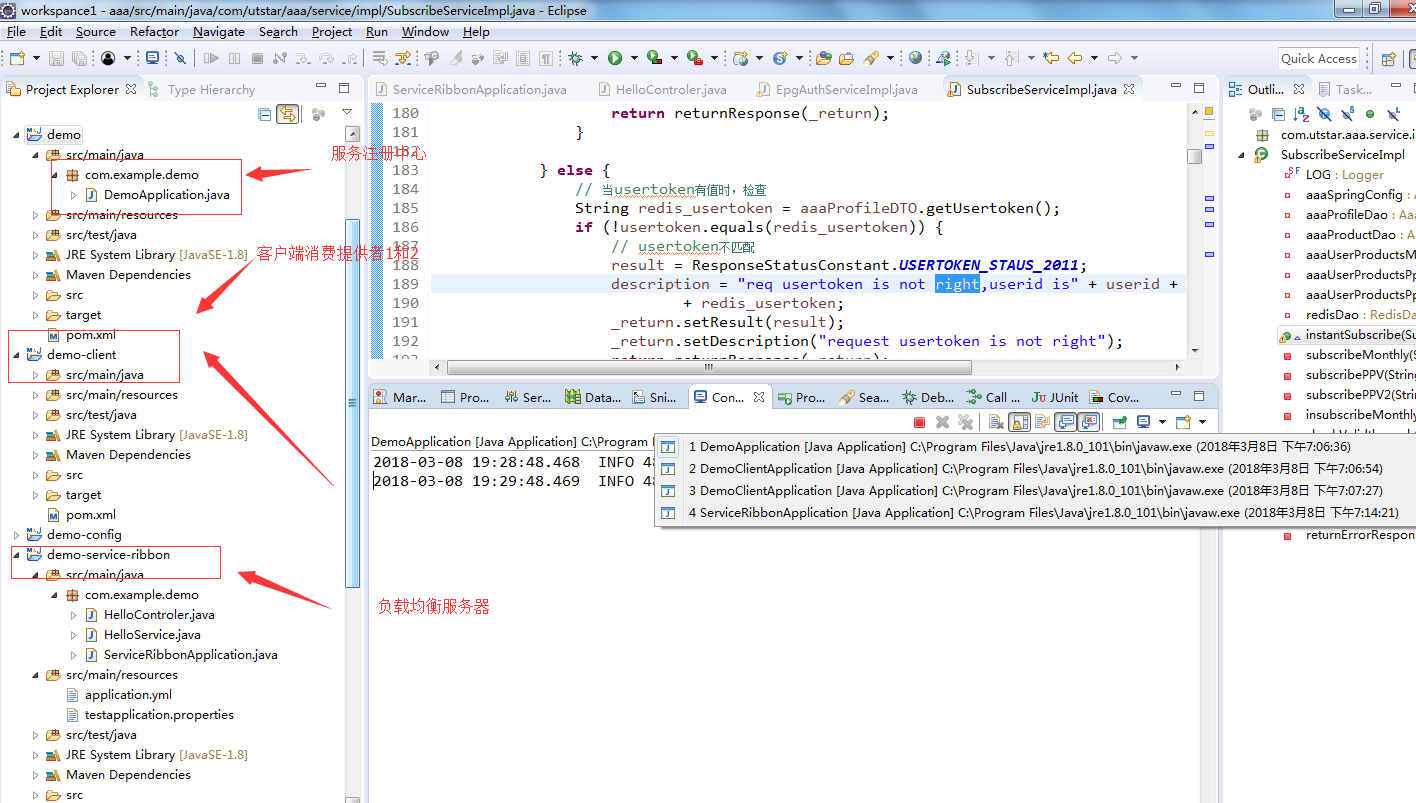Switch to EpgAuthServiceImpl.java editor tab
Image resolution: width=1416 pixels, height=803 pixels.
click(x=838, y=89)
